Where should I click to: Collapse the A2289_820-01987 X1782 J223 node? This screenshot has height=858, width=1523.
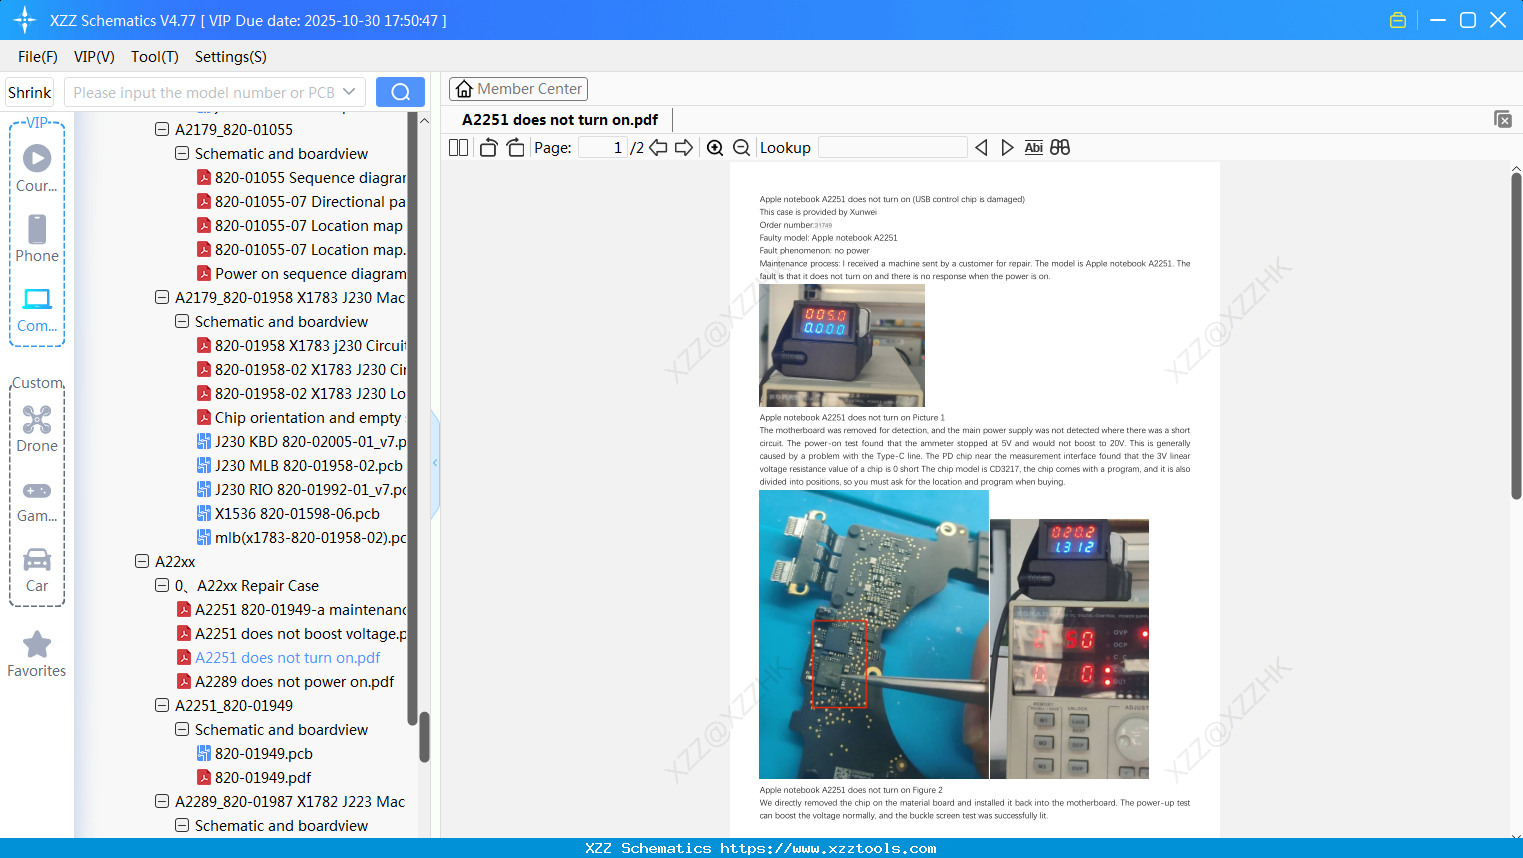click(x=162, y=801)
